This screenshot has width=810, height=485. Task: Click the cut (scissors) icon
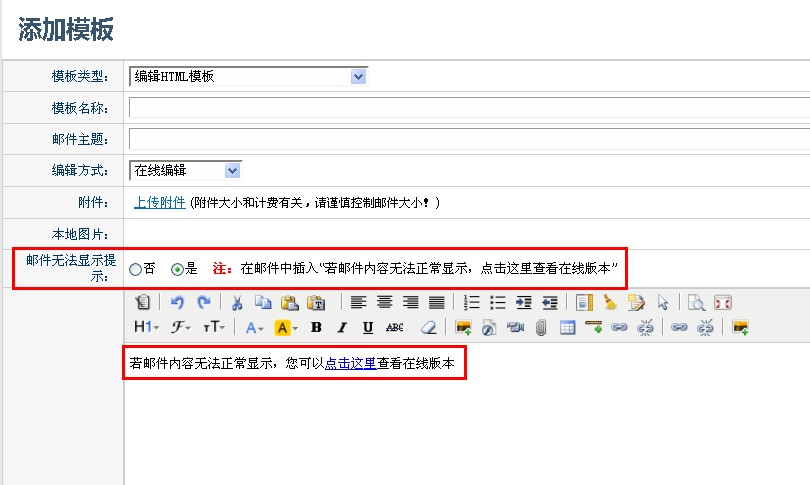(x=237, y=302)
